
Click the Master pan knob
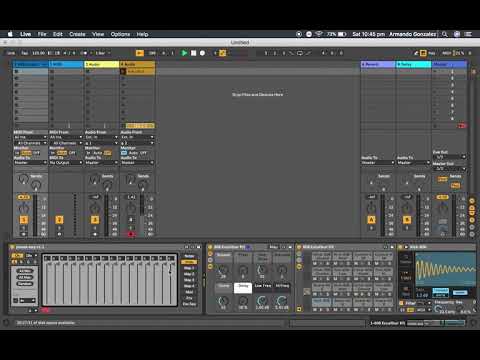click(442, 209)
